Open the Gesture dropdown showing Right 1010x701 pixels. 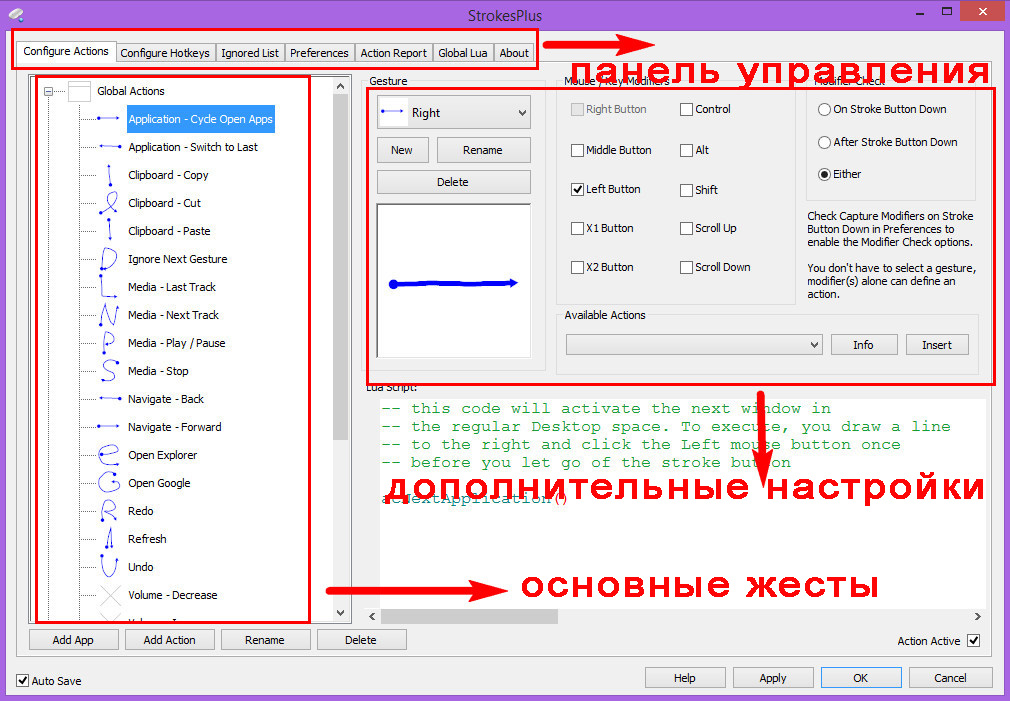(453, 113)
